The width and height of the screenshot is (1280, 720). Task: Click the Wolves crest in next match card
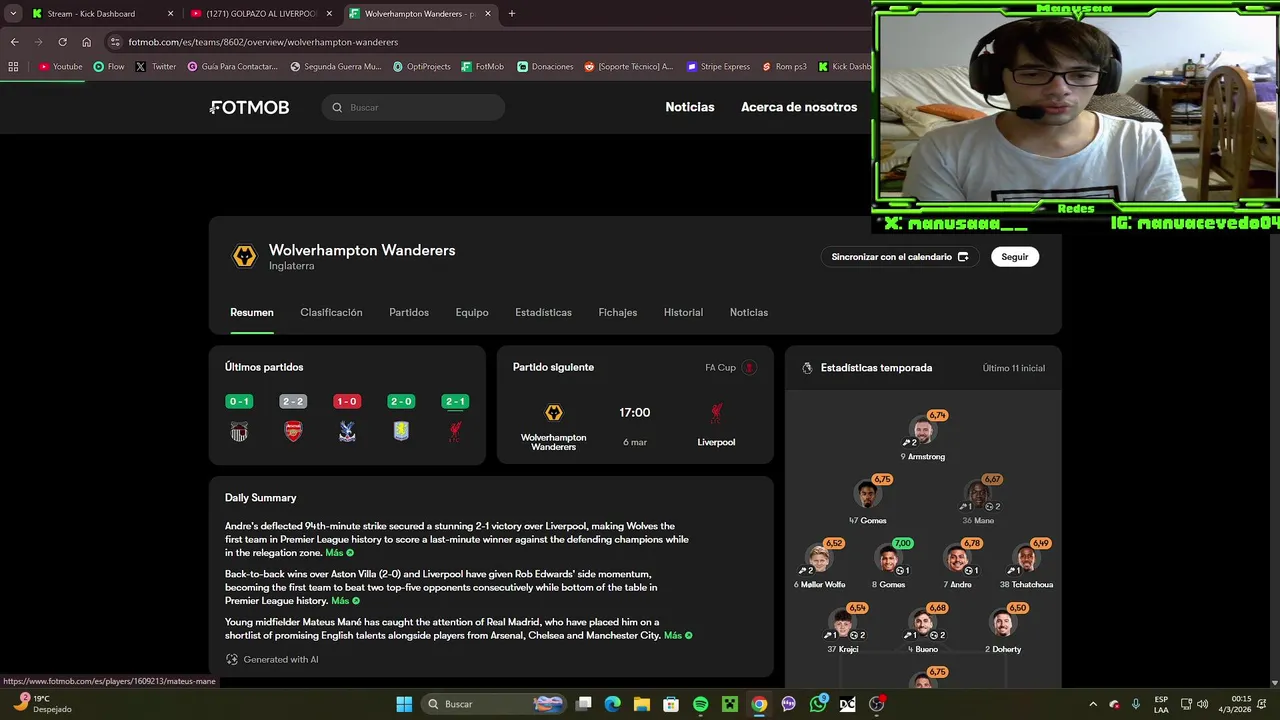(x=553, y=413)
